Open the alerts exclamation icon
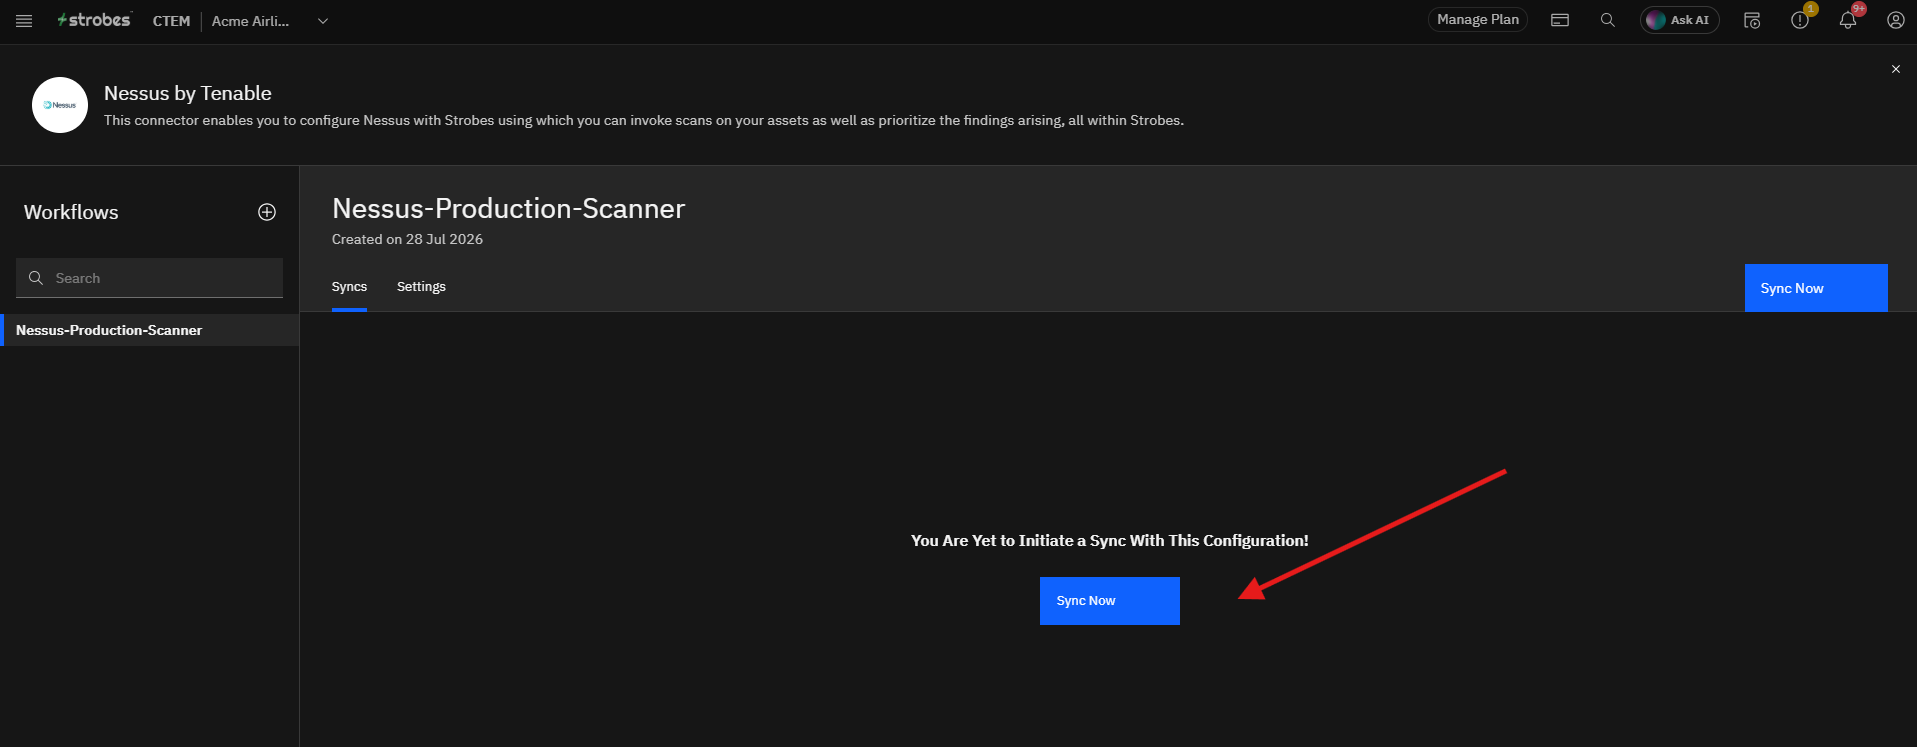Screen dimensions: 1917x747 click(1800, 20)
